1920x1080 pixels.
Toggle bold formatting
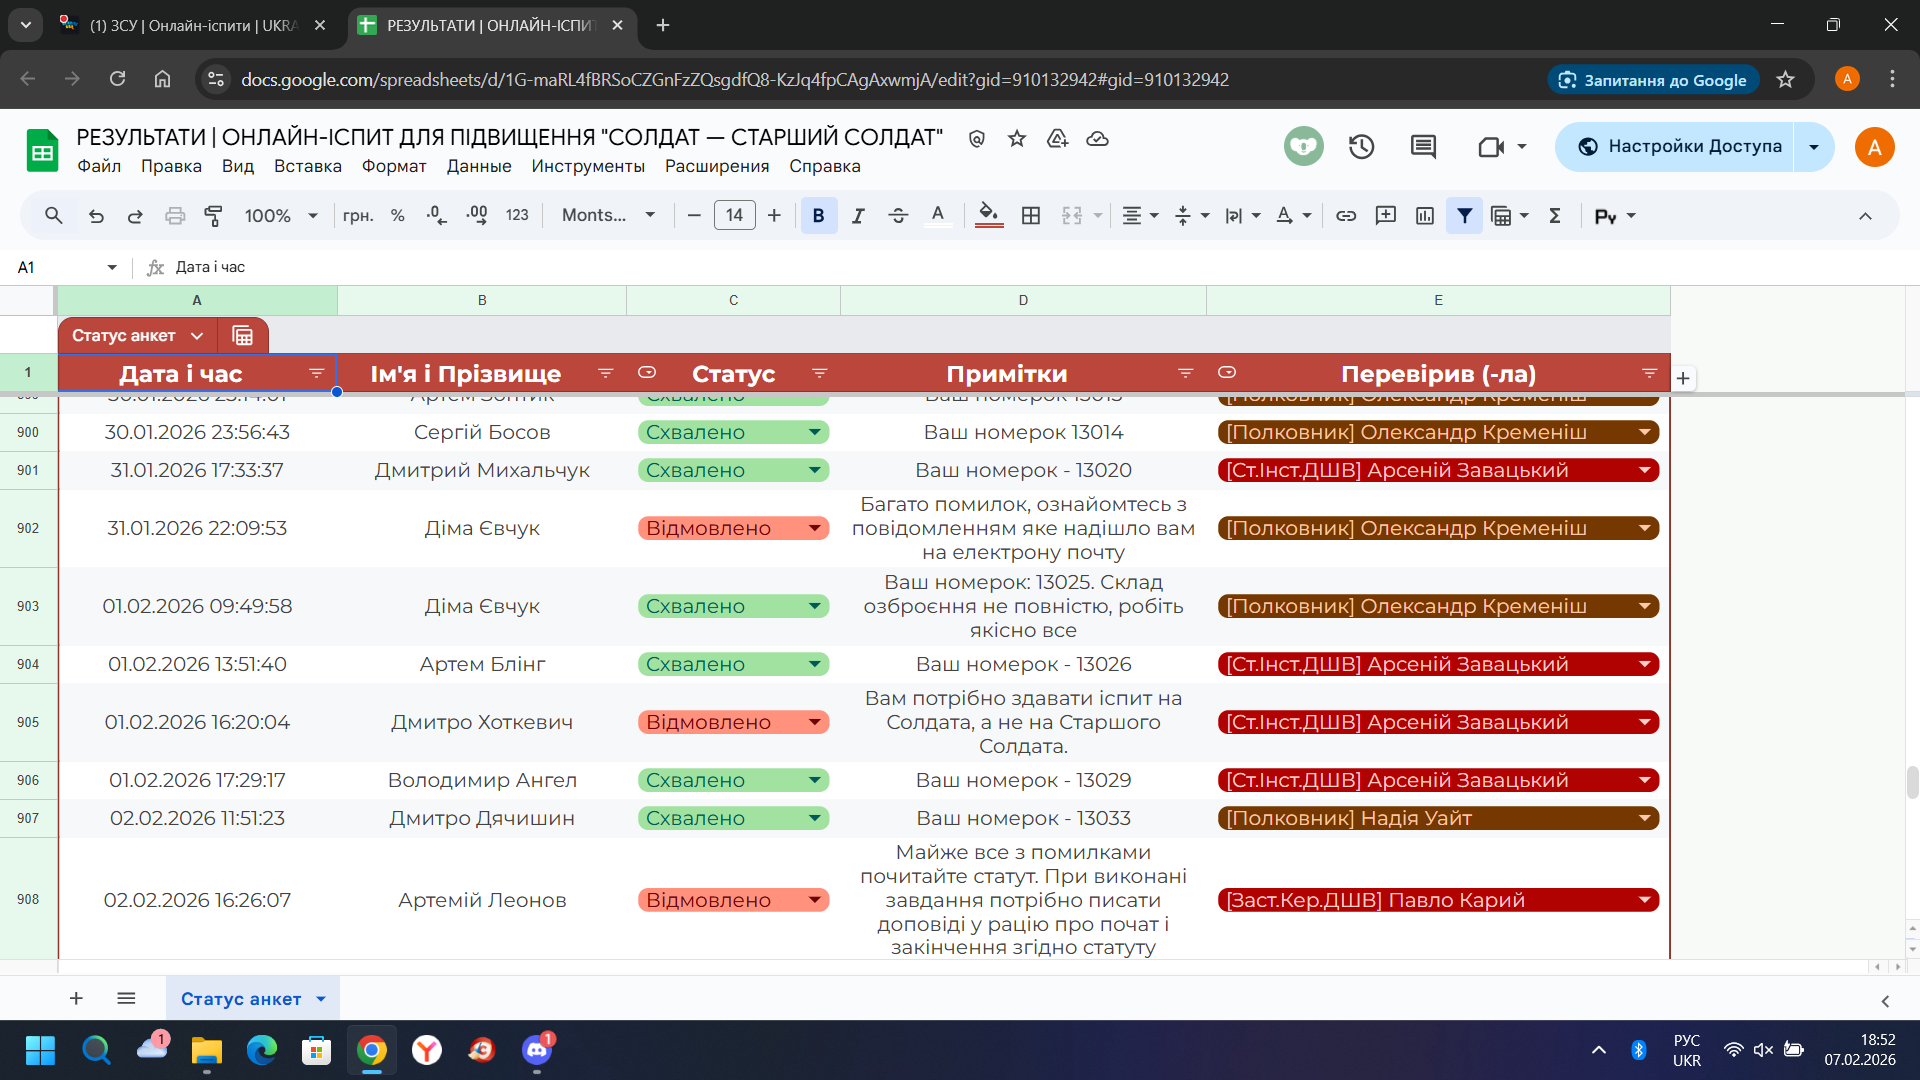point(818,216)
